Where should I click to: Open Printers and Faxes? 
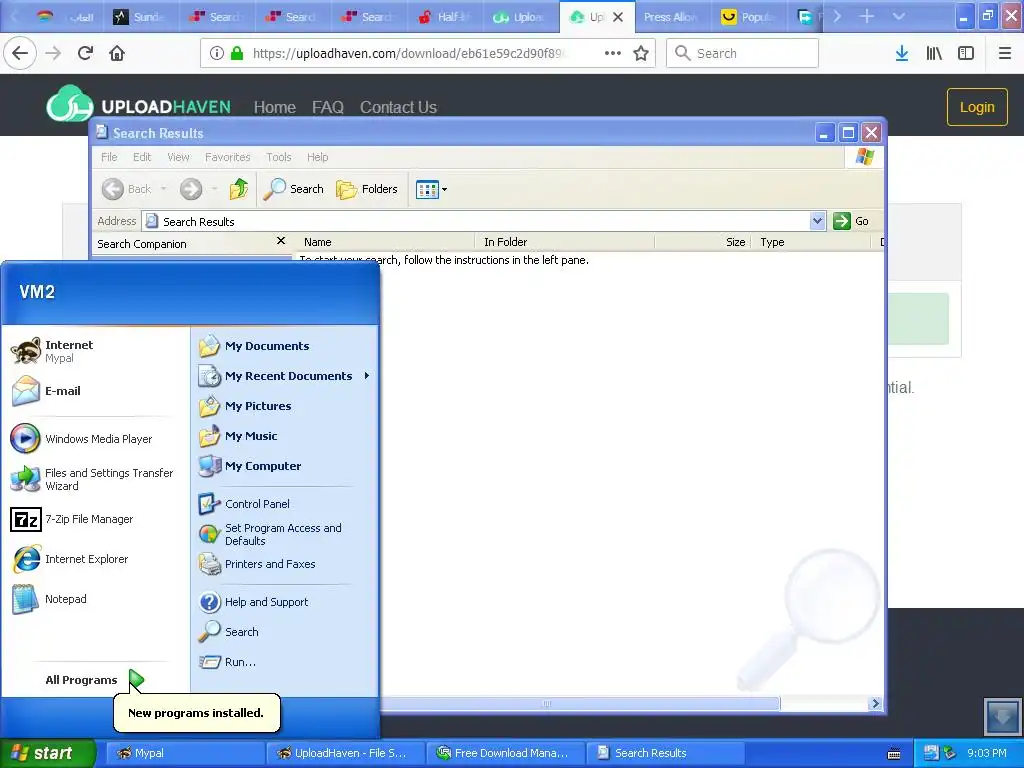click(x=257, y=564)
